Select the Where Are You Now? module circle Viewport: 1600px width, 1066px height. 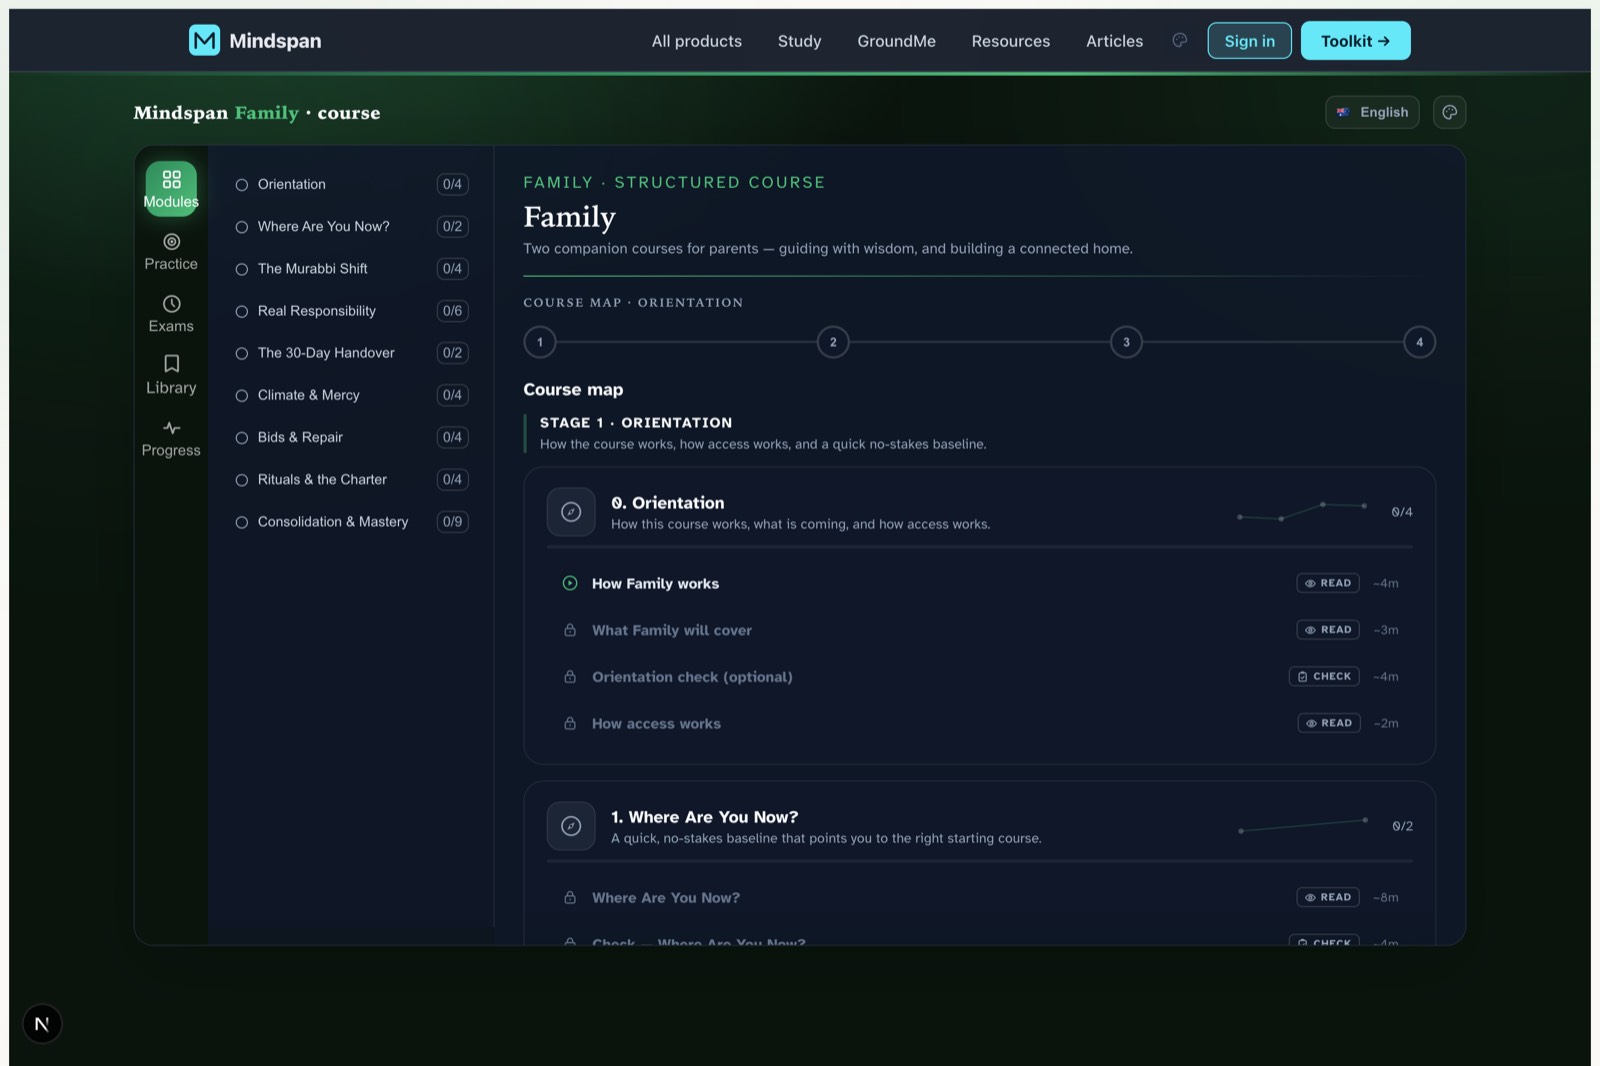pyautogui.click(x=241, y=227)
